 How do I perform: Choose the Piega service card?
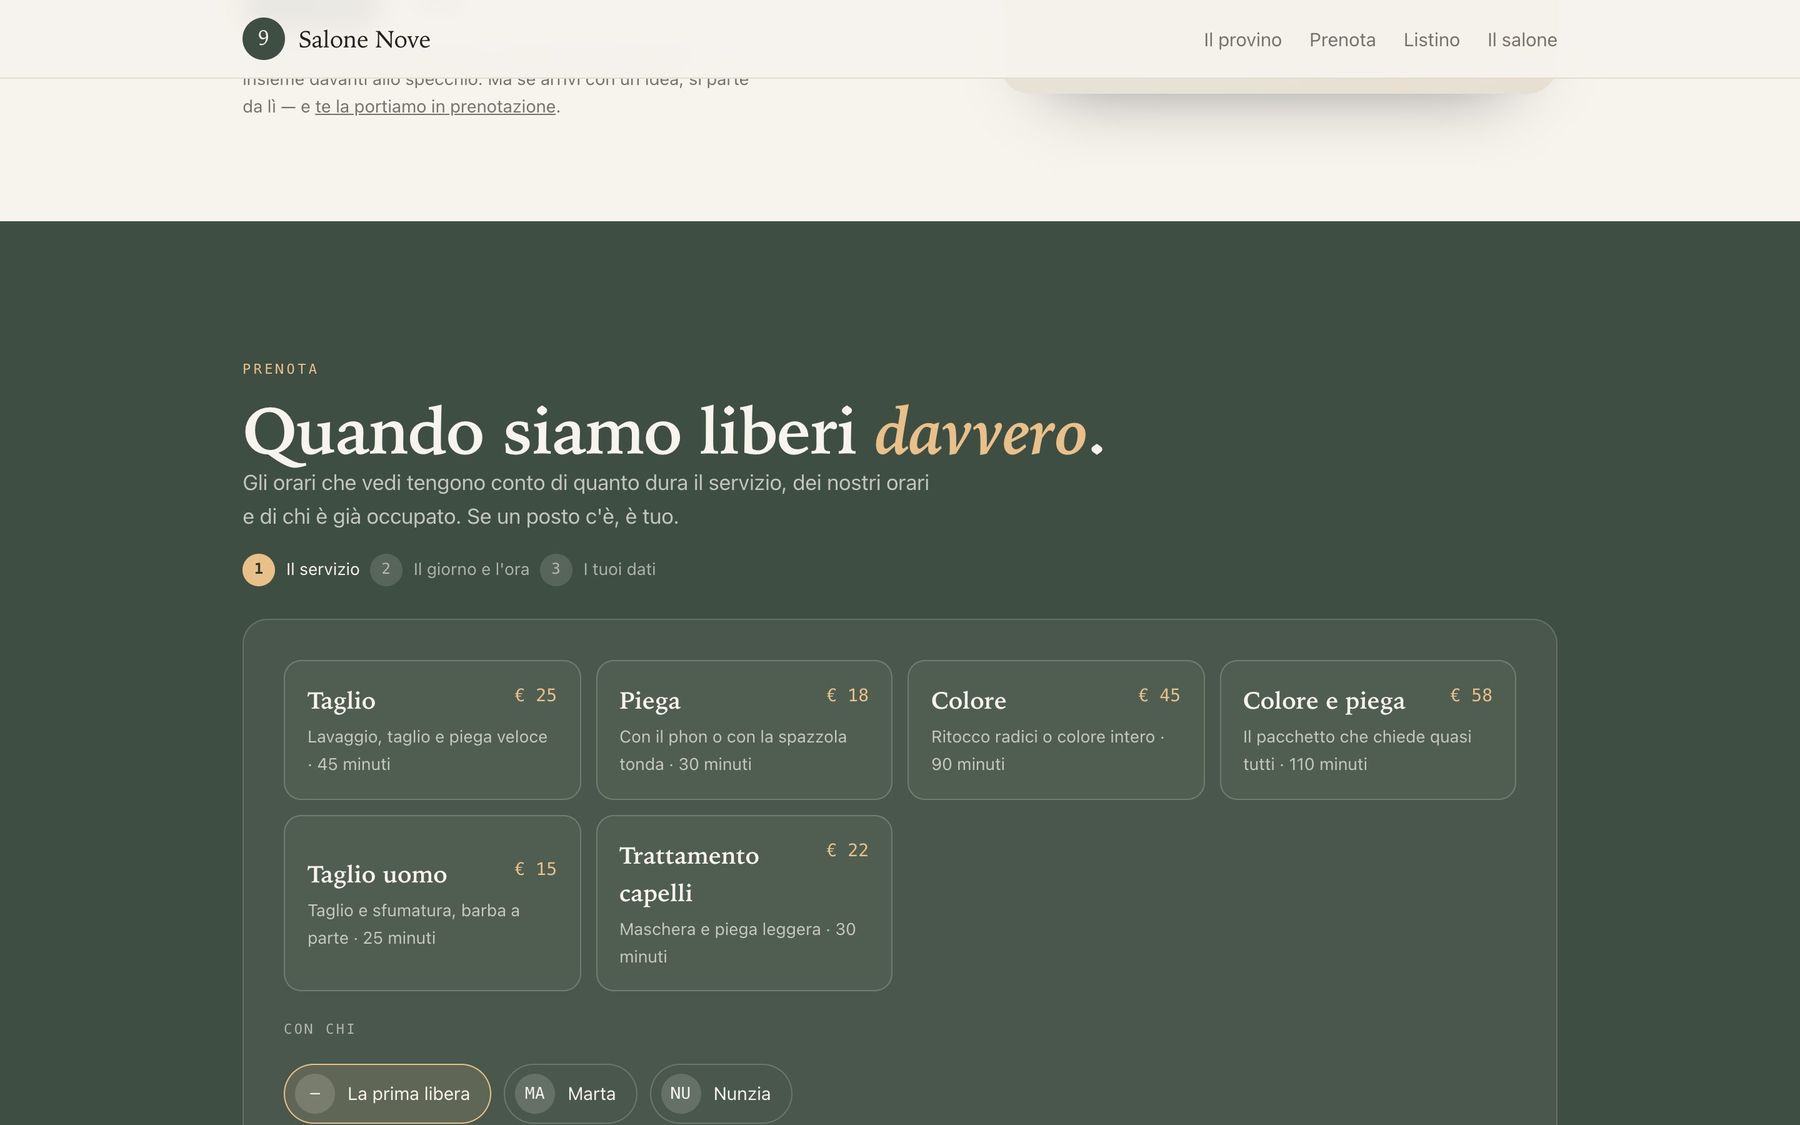click(x=744, y=729)
